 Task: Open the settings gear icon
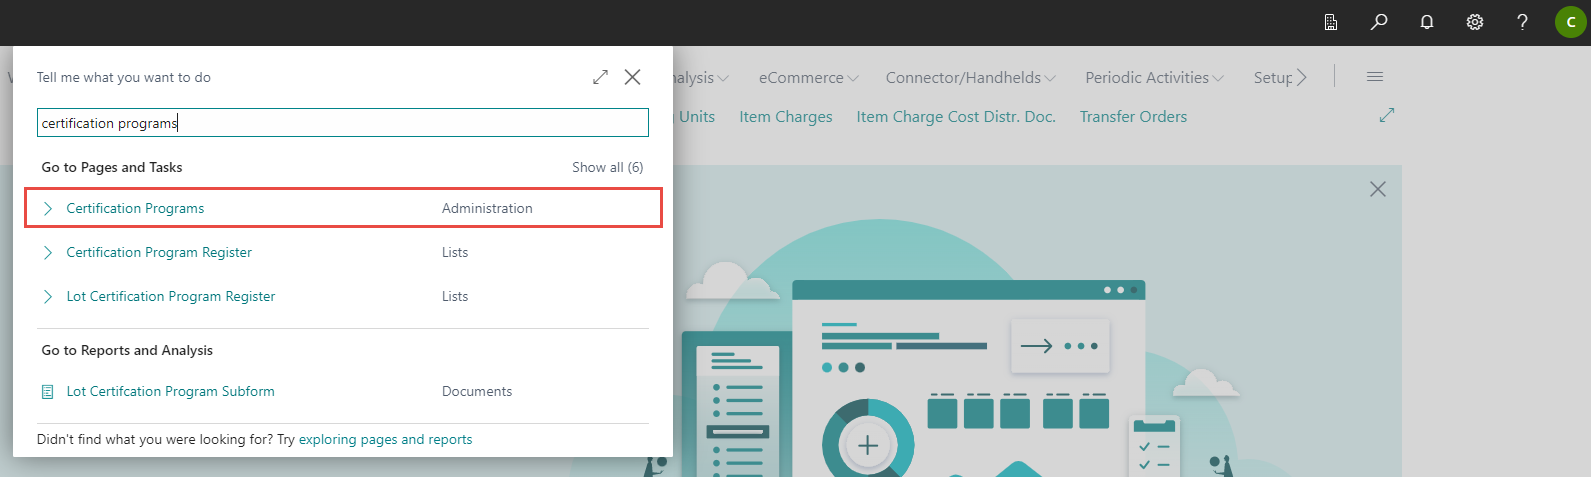coord(1475,22)
